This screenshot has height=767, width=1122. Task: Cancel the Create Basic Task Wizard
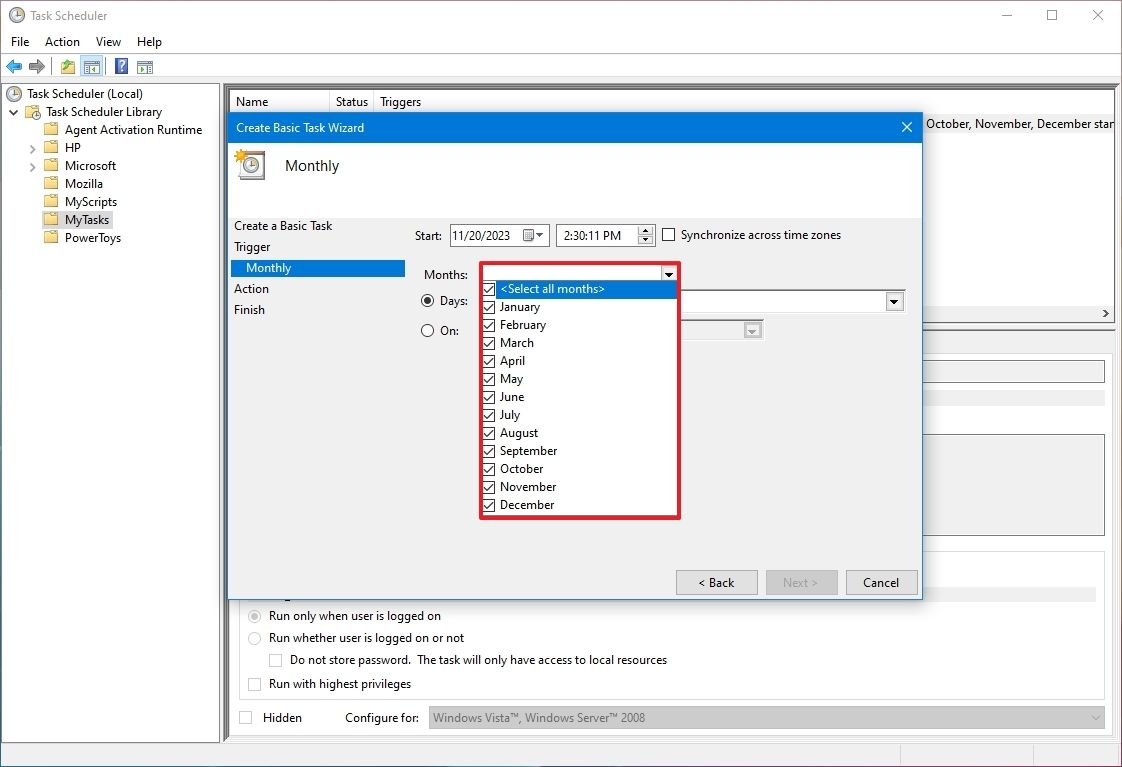[x=881, y=582]
